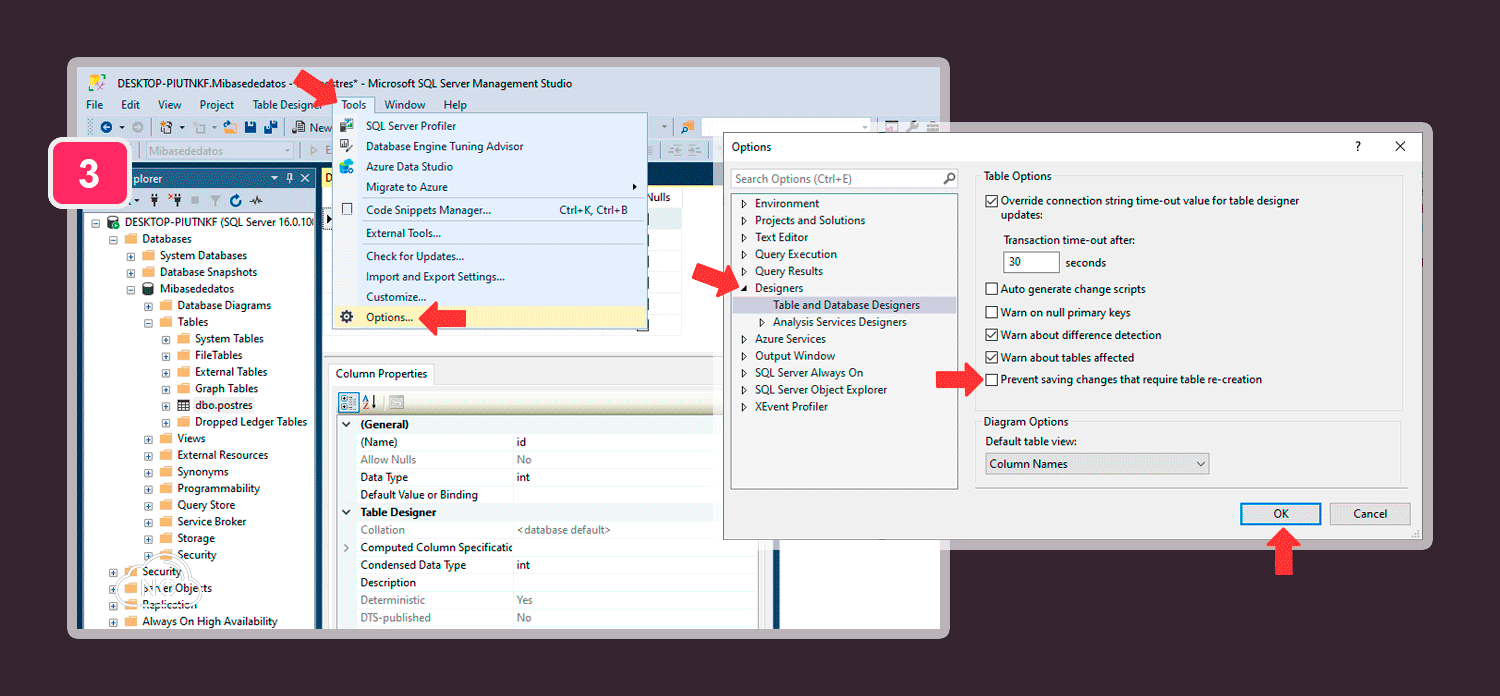Image resolution: width=1500 pixels, height=696 pixels.
Task: Enable Auto generate change scripts checkbox
Action: pyautogui.click(x=991, y=289)
